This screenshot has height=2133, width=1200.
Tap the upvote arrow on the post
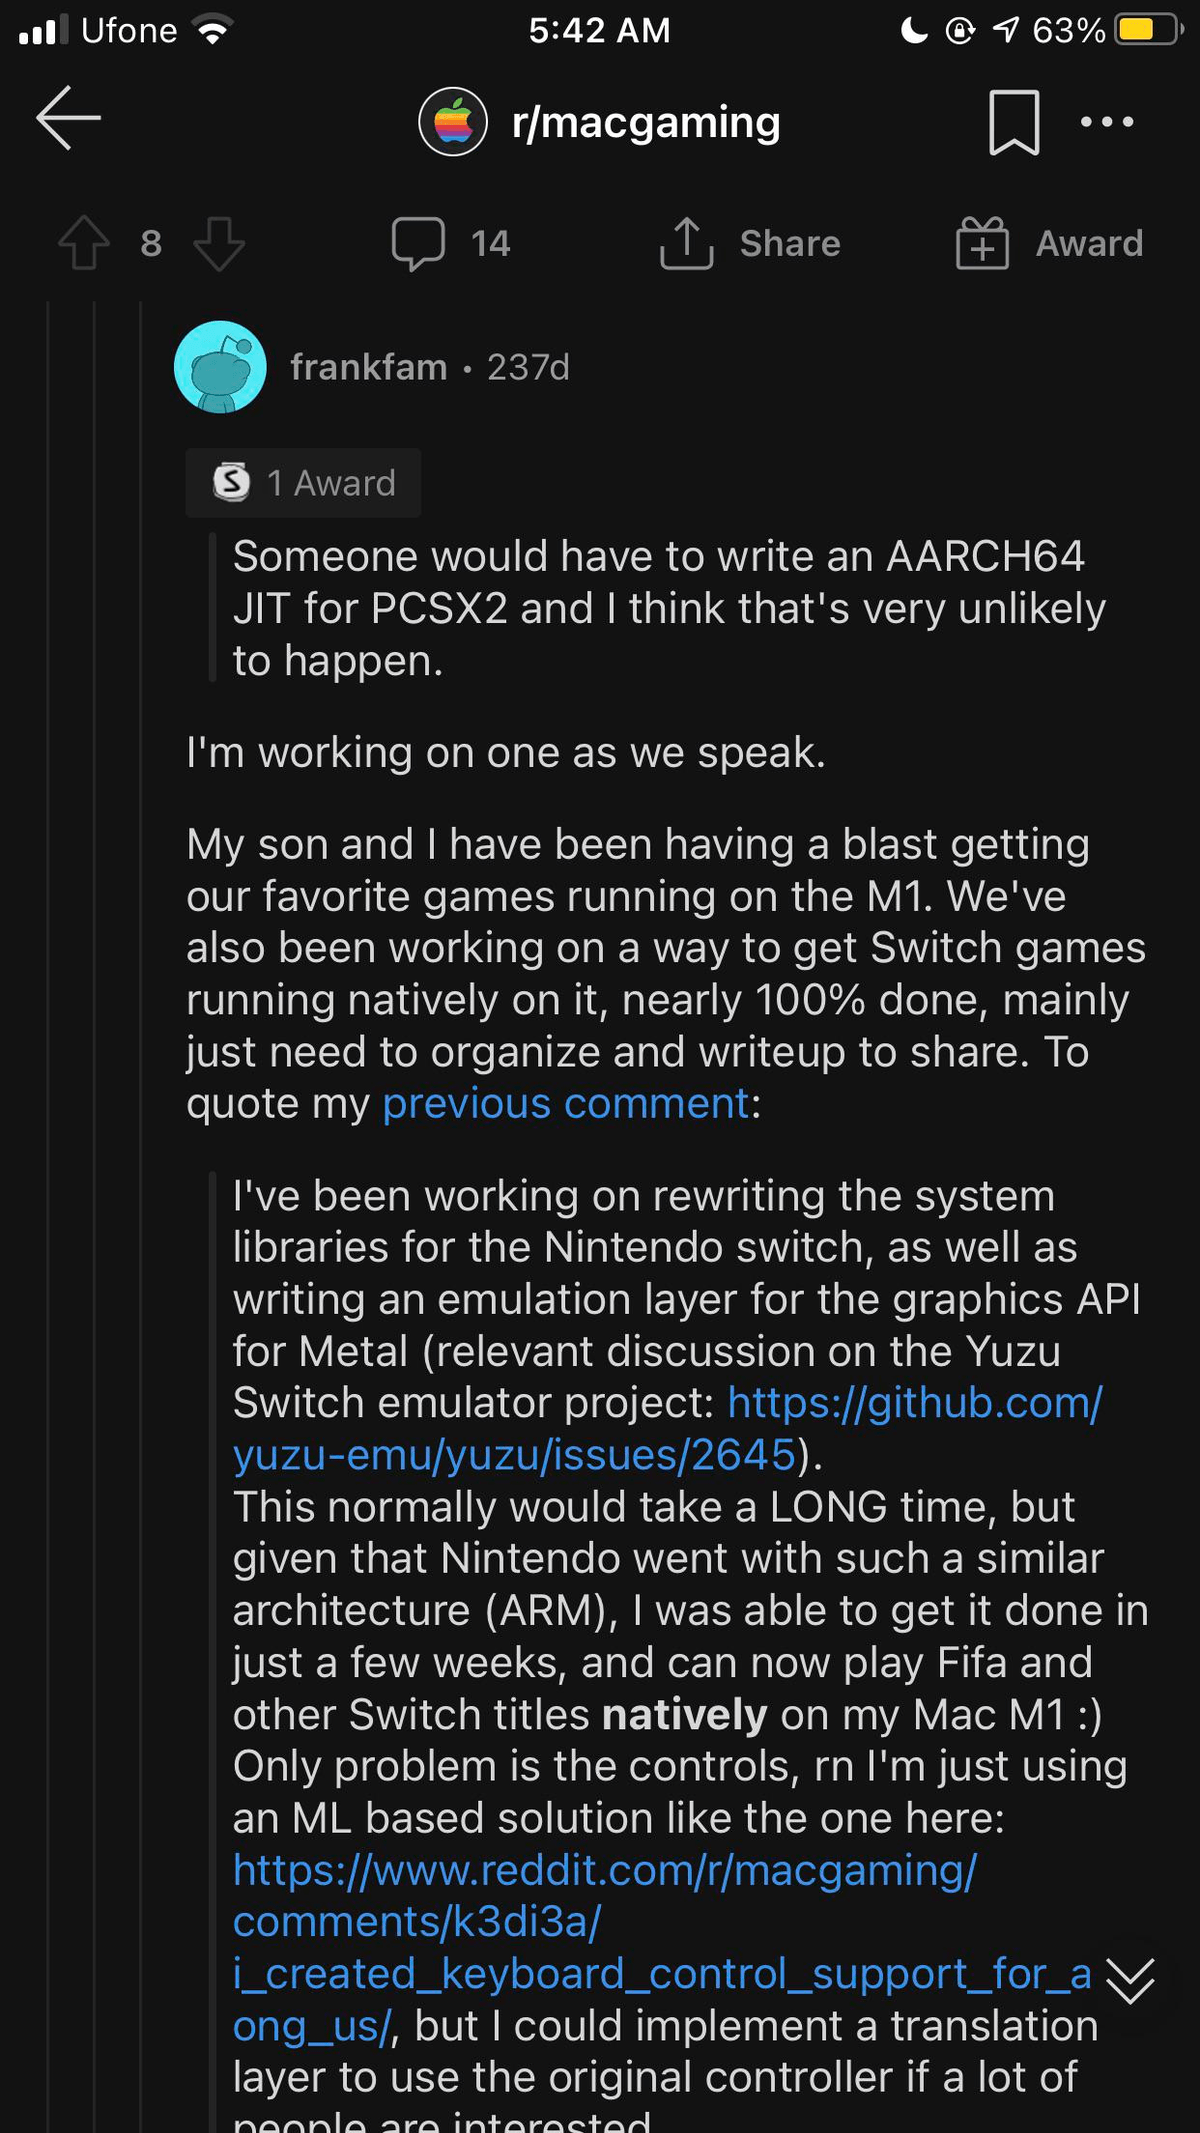pos(84,243)
